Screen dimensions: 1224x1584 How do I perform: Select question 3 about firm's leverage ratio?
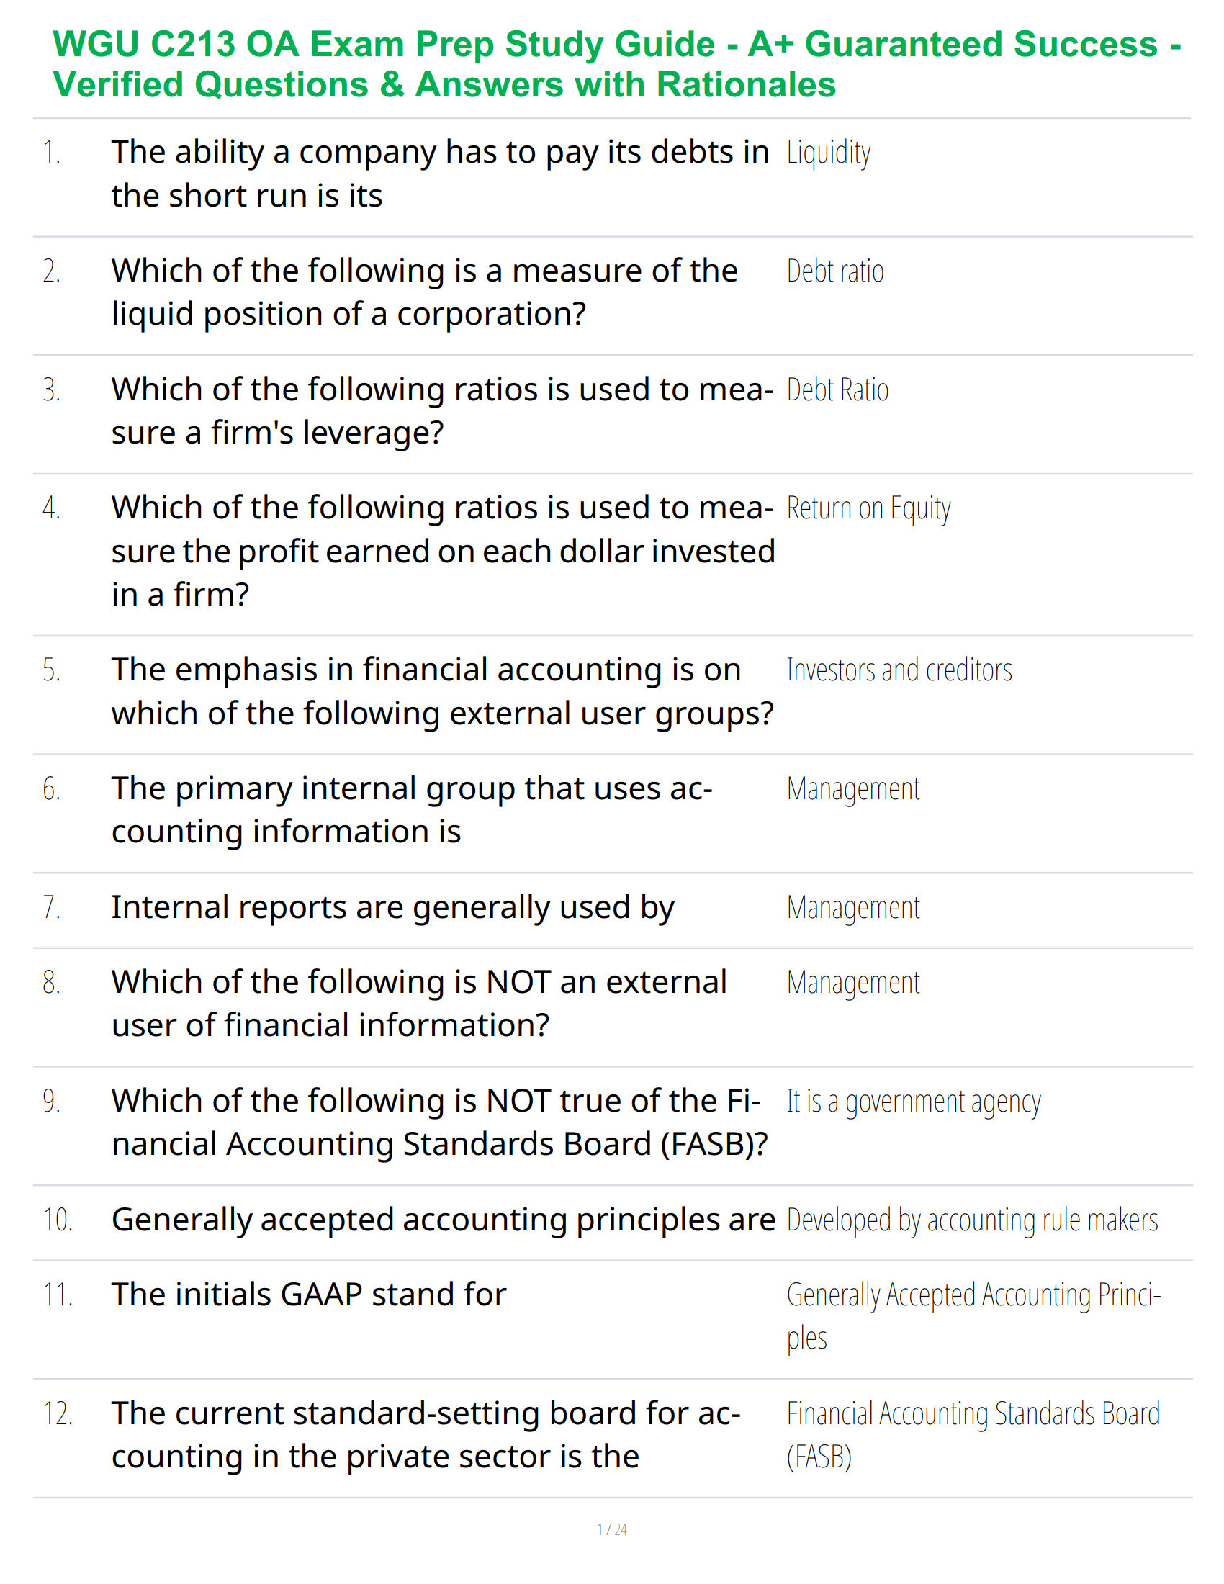[x=442, y=411]
